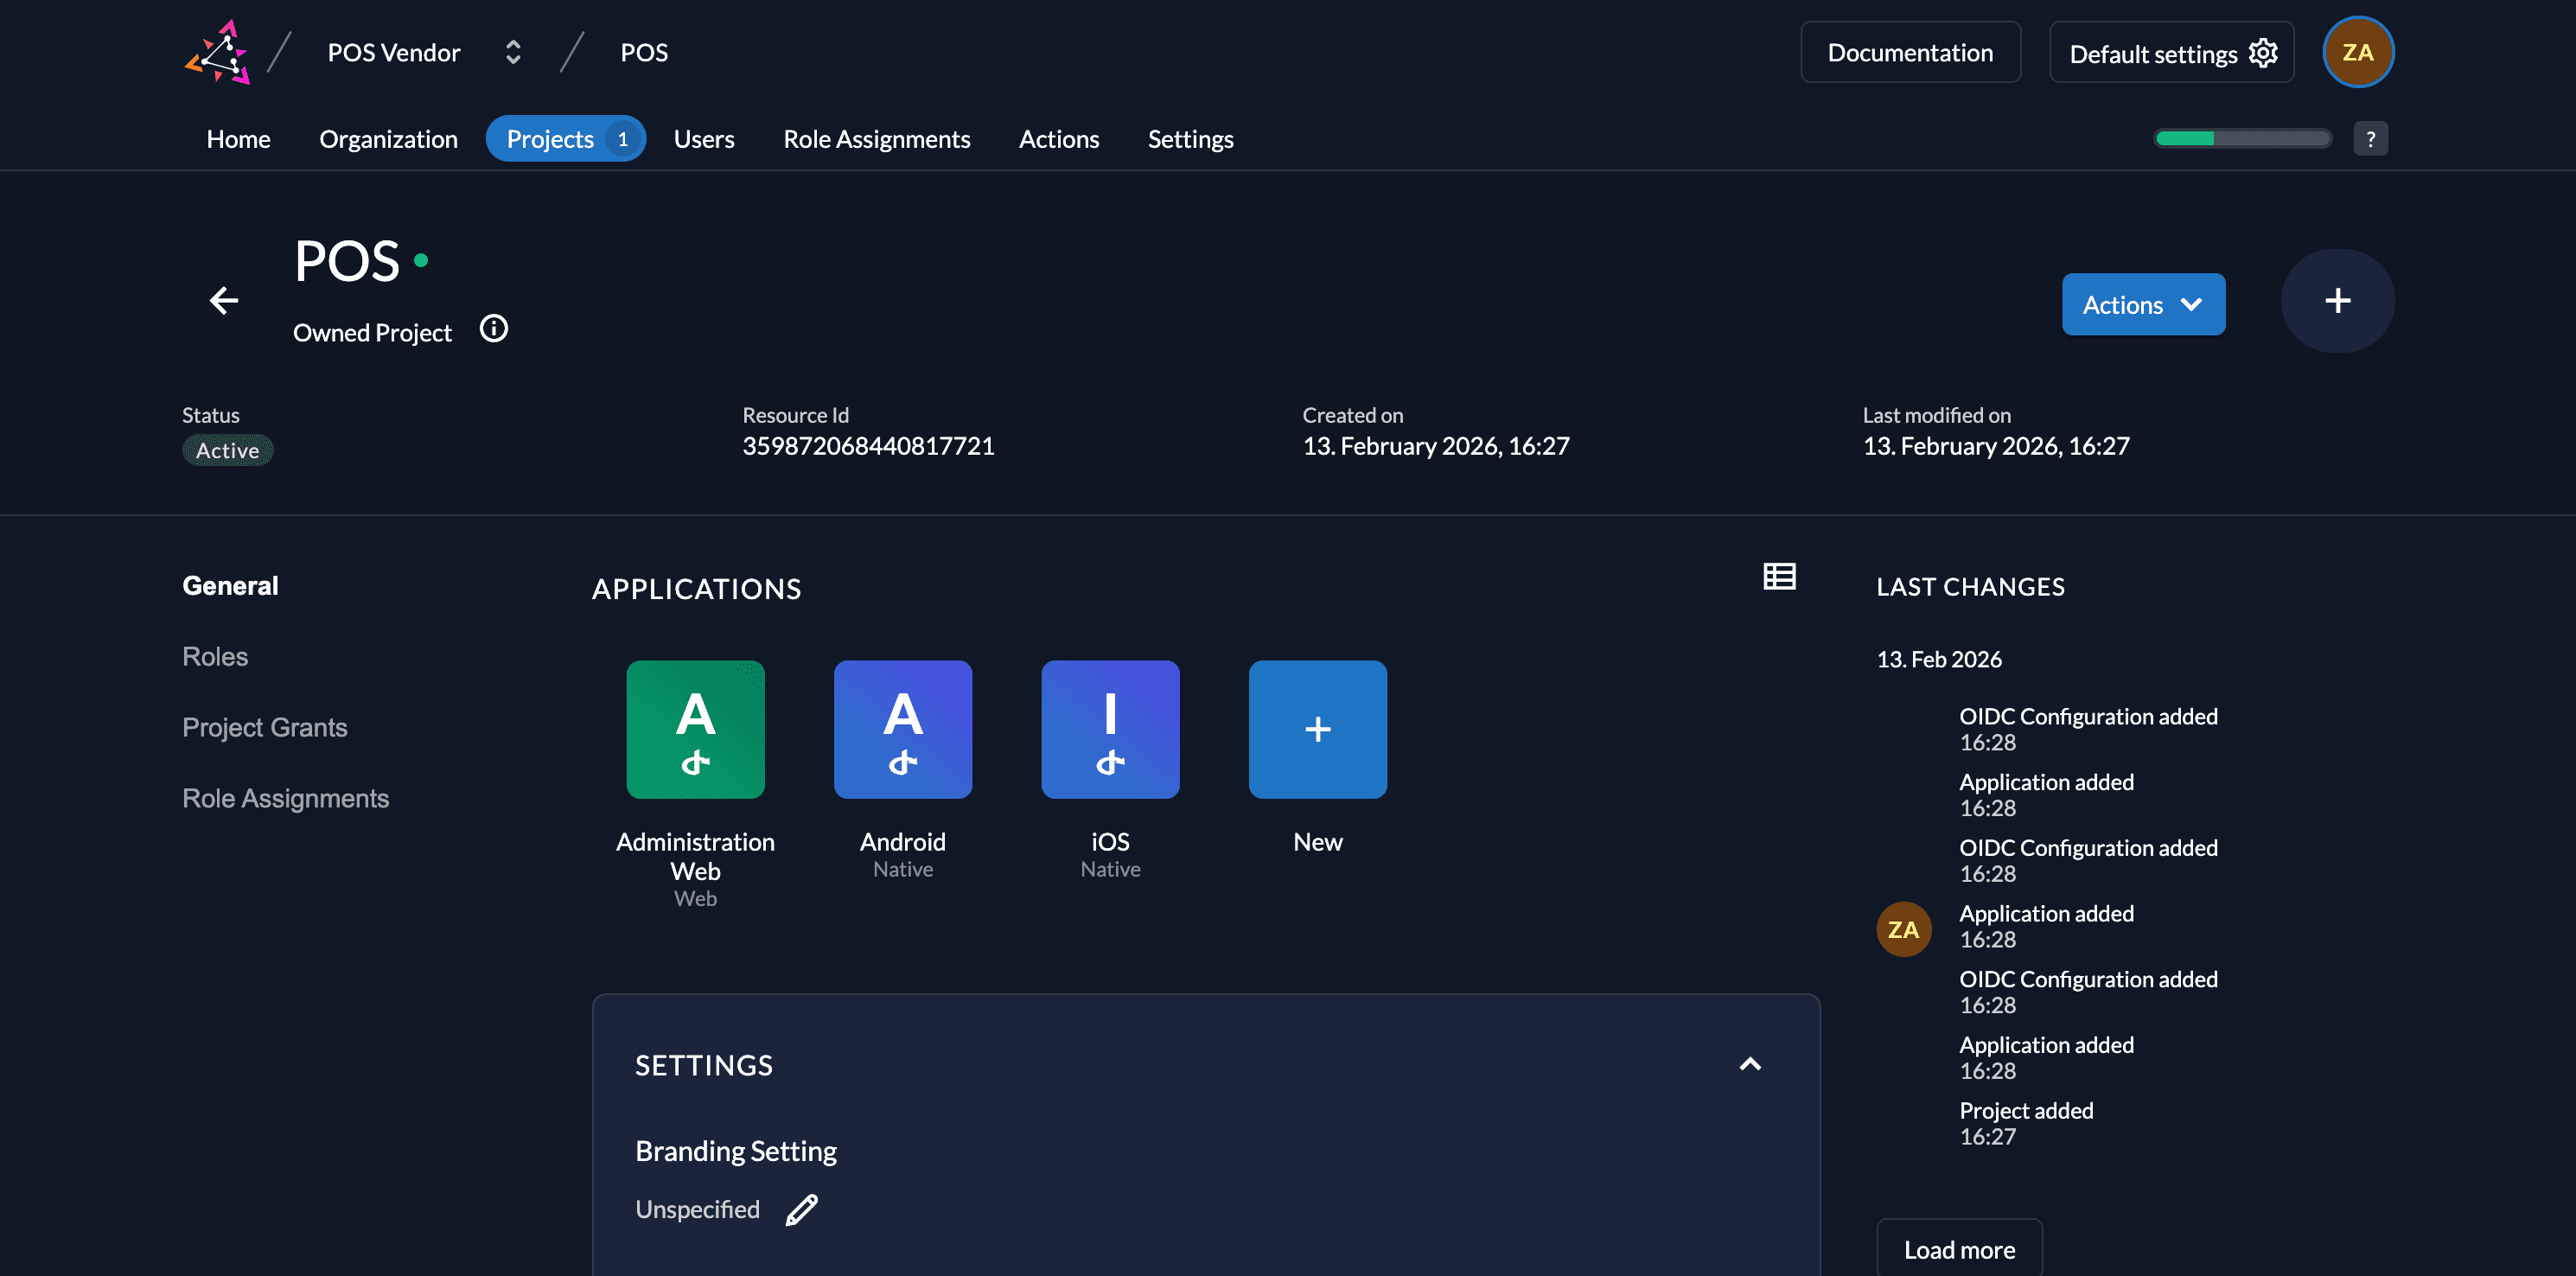Open the Actions dropdown on the project
2576x1276 pixels.
pyautogui.click(x=2143, y=304)
